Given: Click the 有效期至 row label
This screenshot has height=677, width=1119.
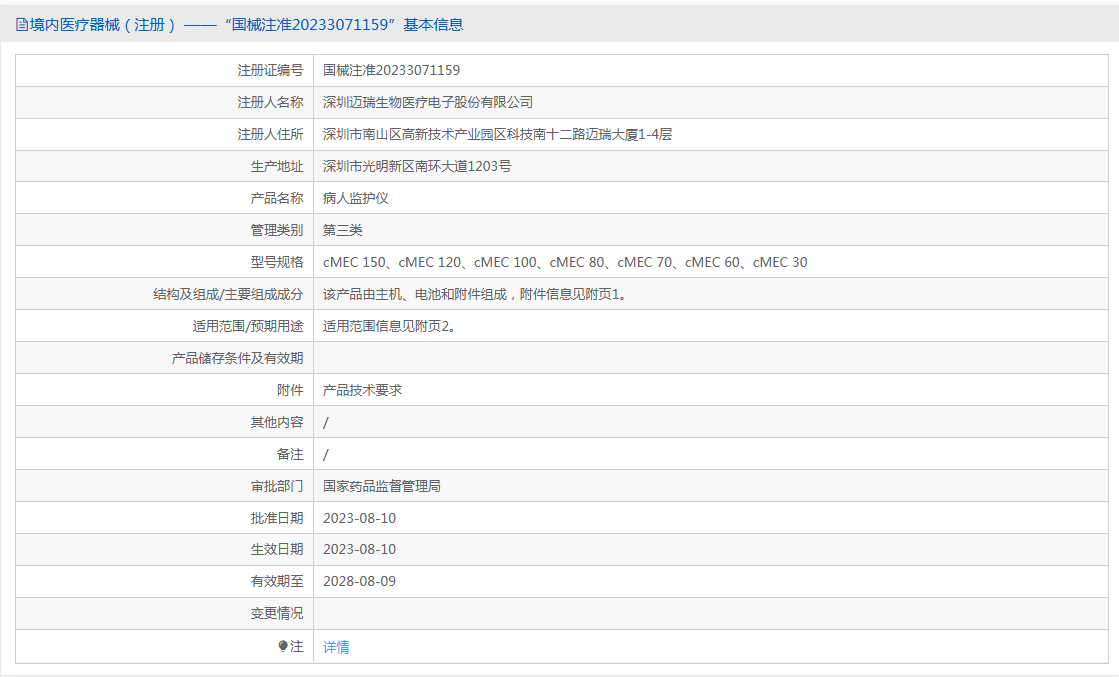Looking at the screenshot, I should (x=276, y=581).
